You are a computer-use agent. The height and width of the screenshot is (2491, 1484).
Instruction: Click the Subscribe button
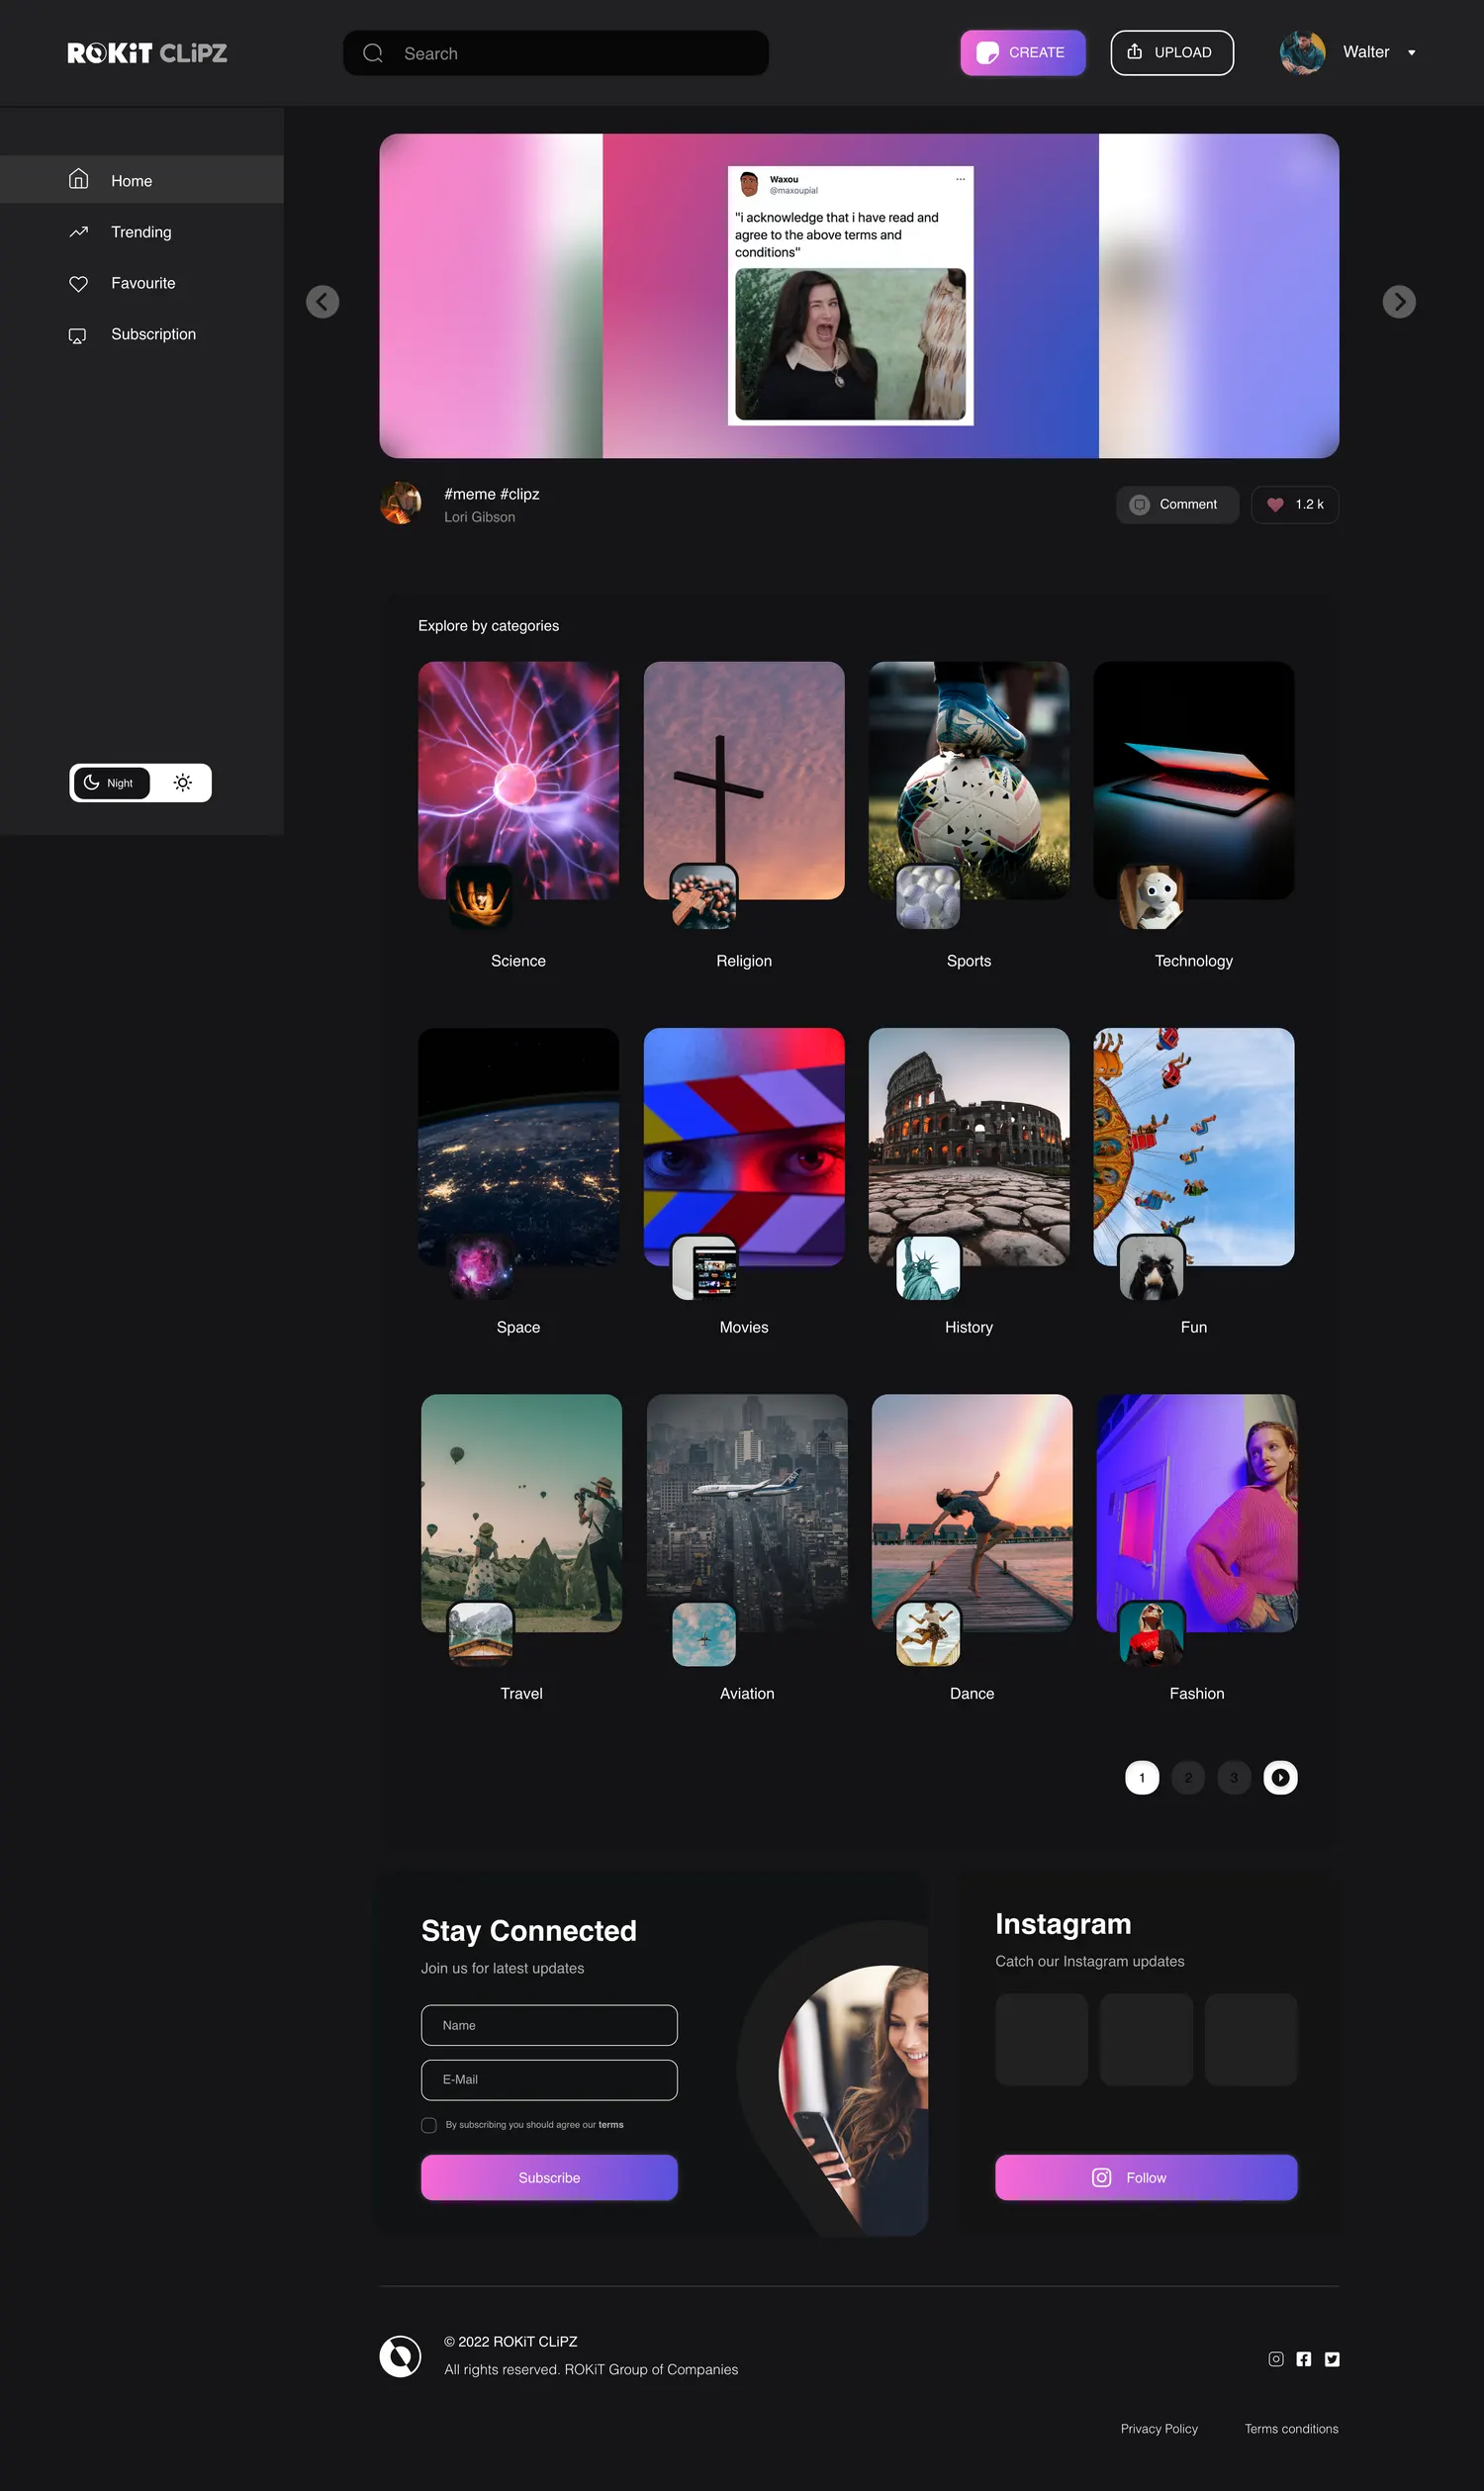click(549, 2178)
